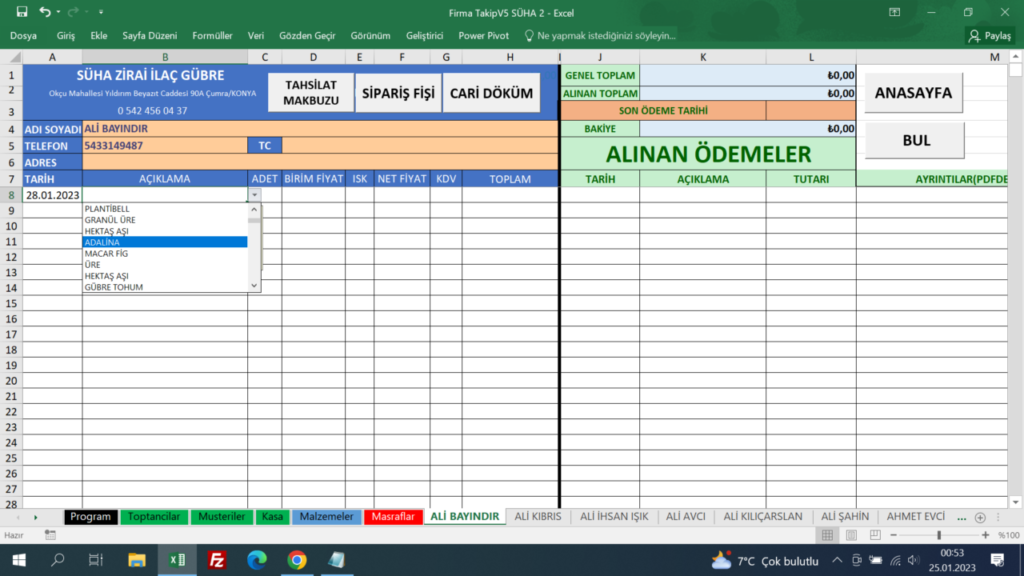Click the Save icon on quick access toolbar
The height and width of the screenshot is (576, 1024).
point(22,11)
